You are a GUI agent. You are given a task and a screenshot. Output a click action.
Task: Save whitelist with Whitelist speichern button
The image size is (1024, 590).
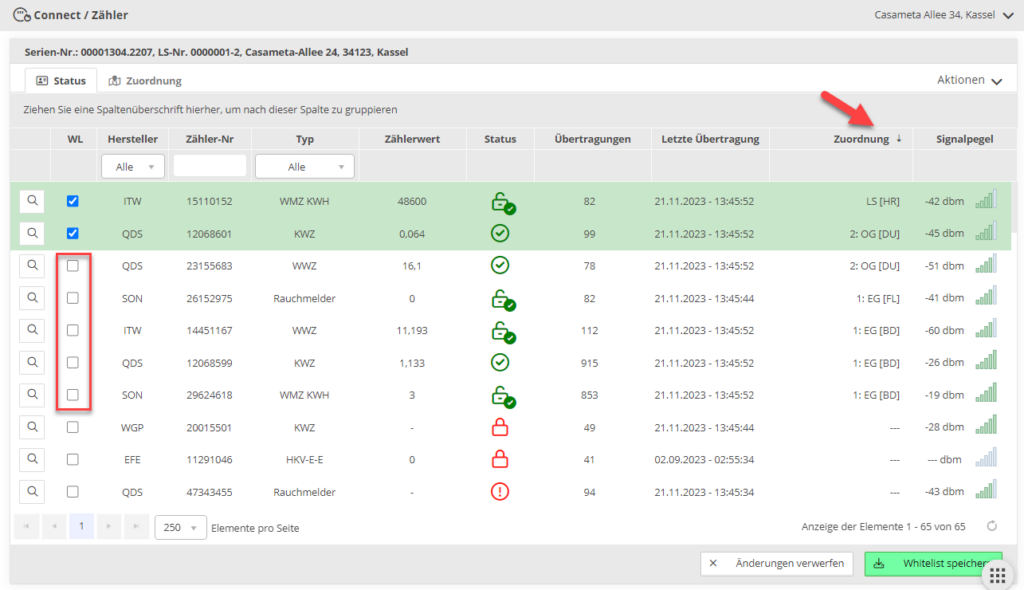(932, 563)
